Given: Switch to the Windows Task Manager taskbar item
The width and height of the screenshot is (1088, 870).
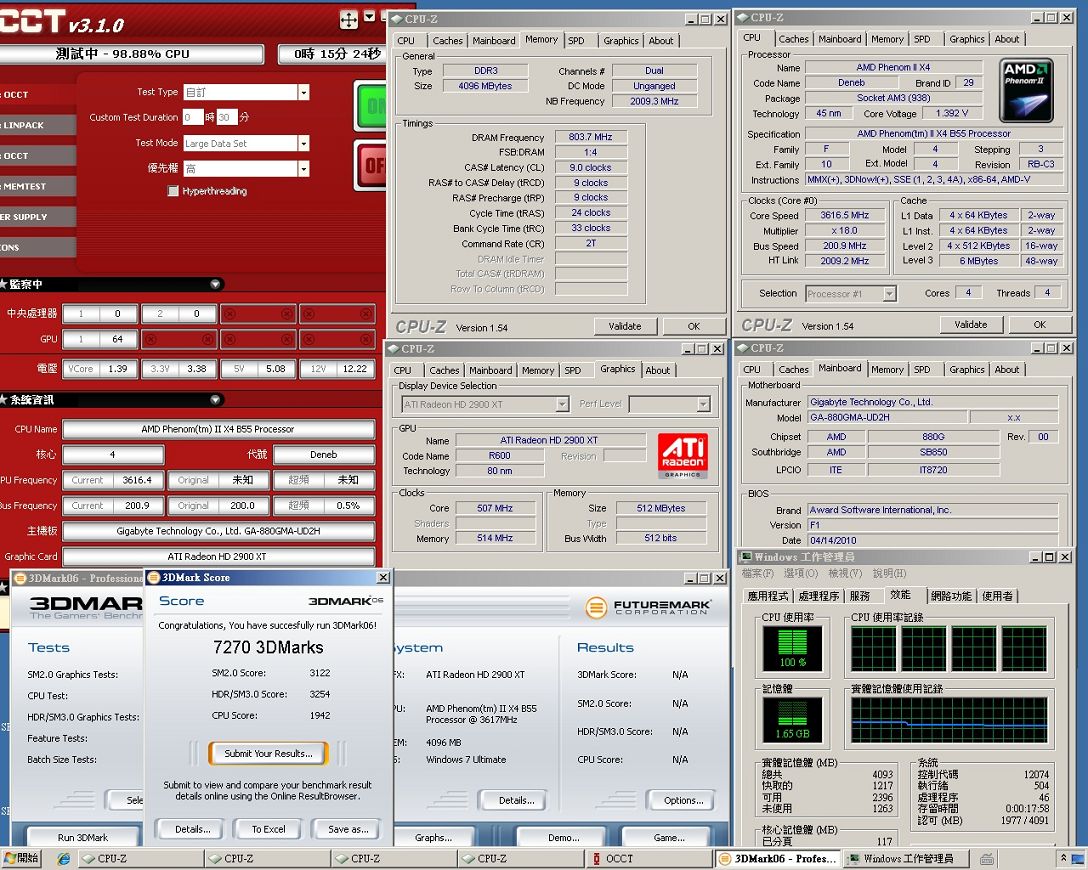Looking at the screenshot, I should coord(907,859).
